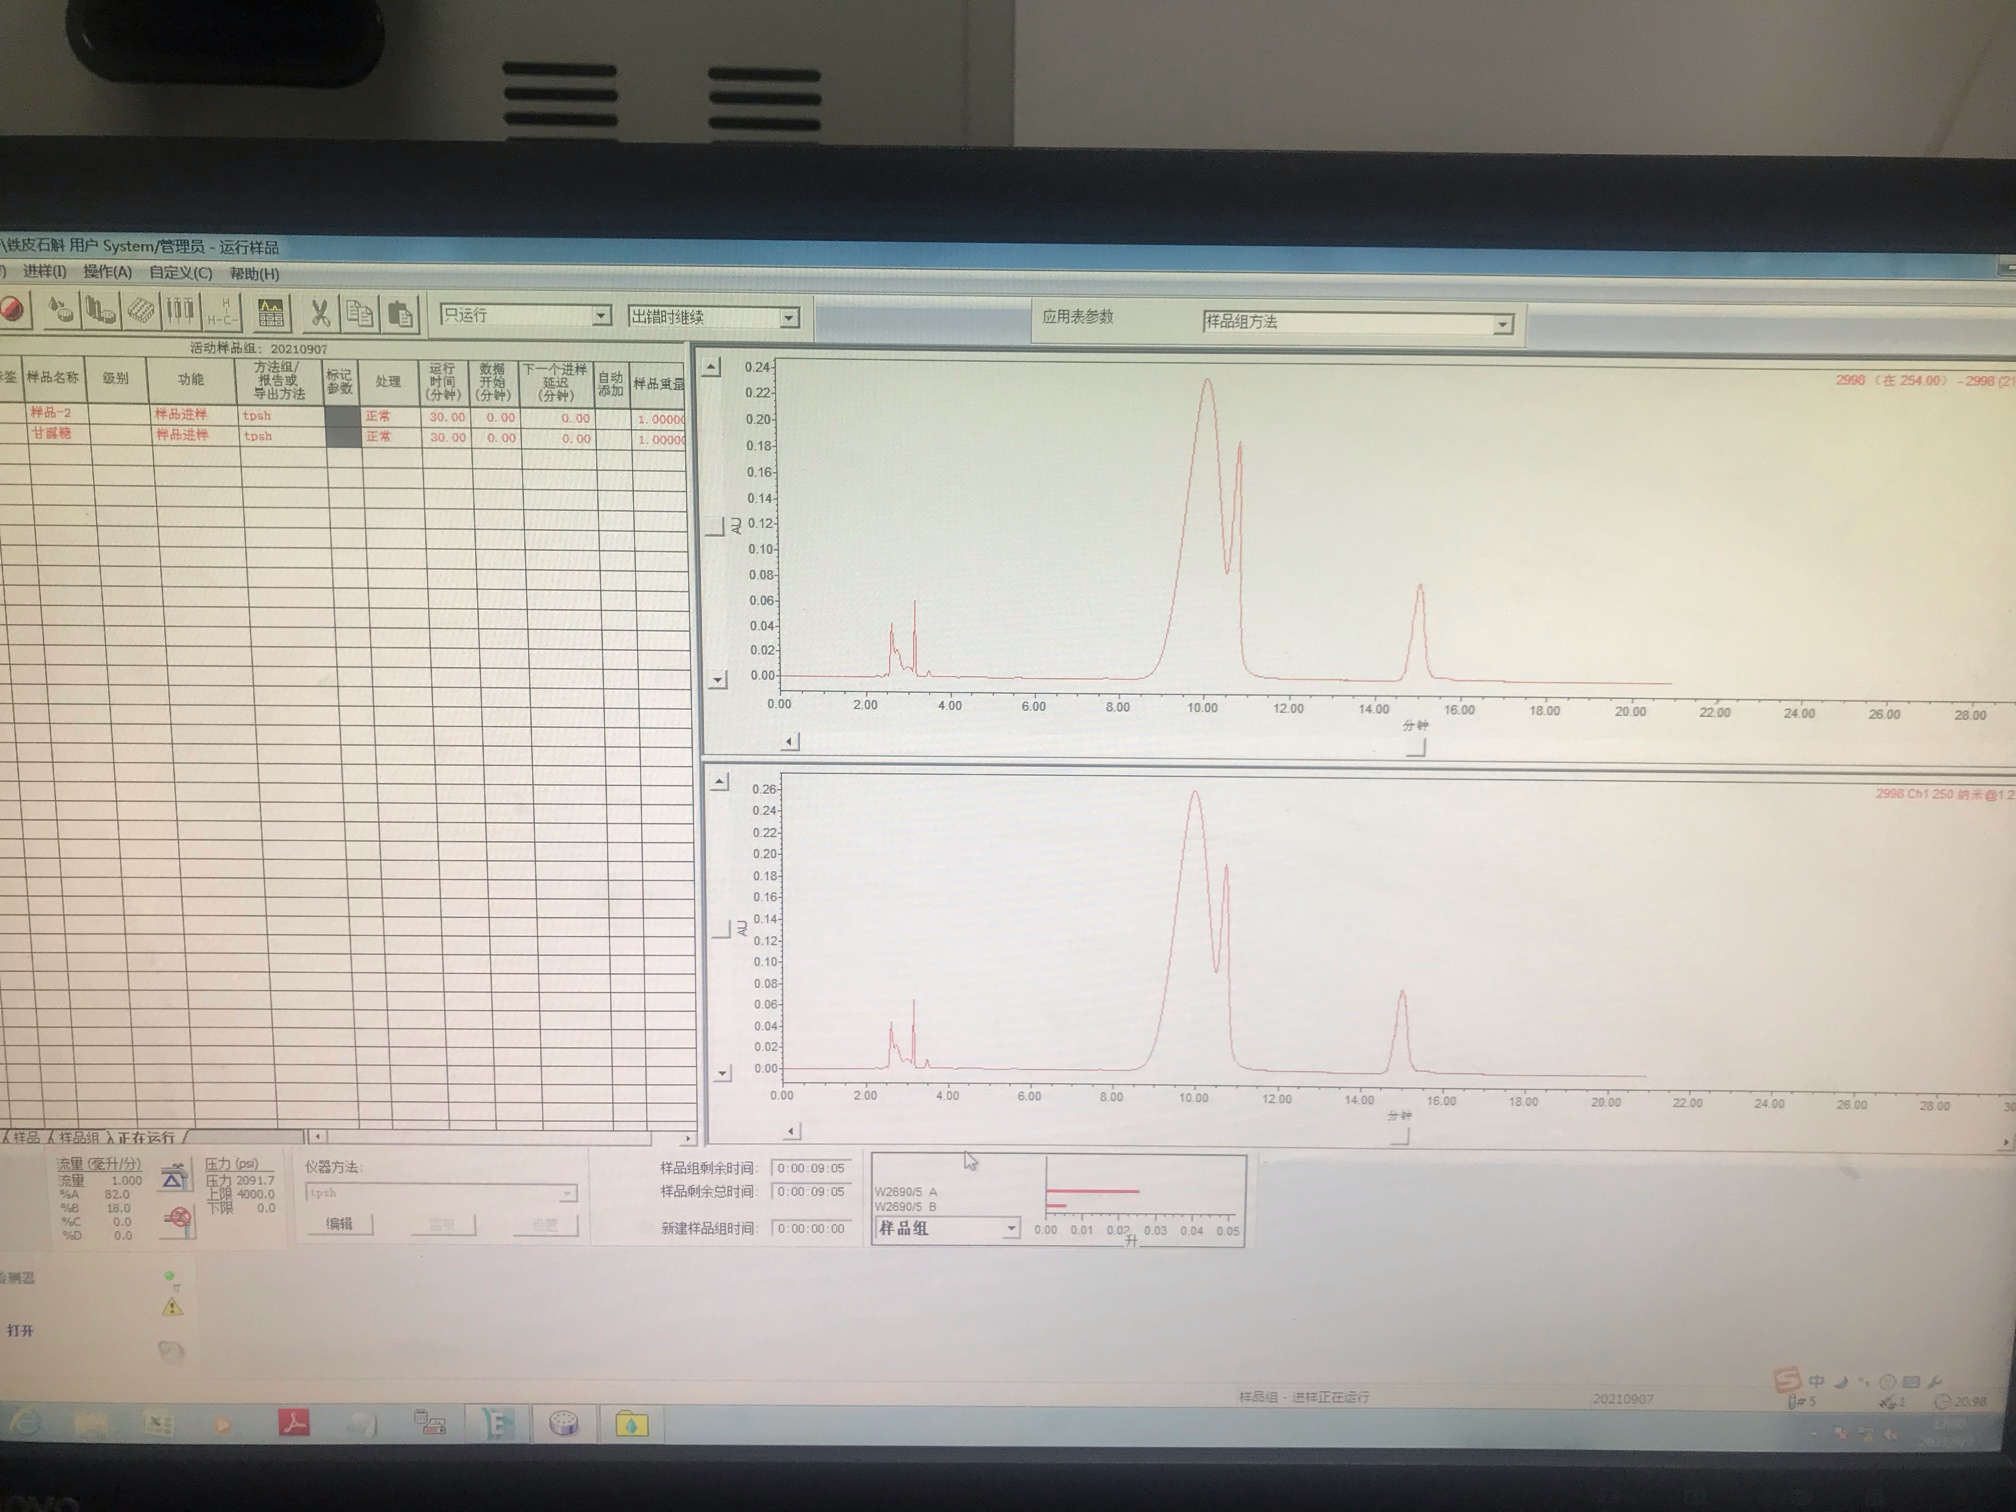The width and height of the screenshot is (2016, 1512).
Task: Switch to the 样品组 tab
Action: tap(78, 1138)
